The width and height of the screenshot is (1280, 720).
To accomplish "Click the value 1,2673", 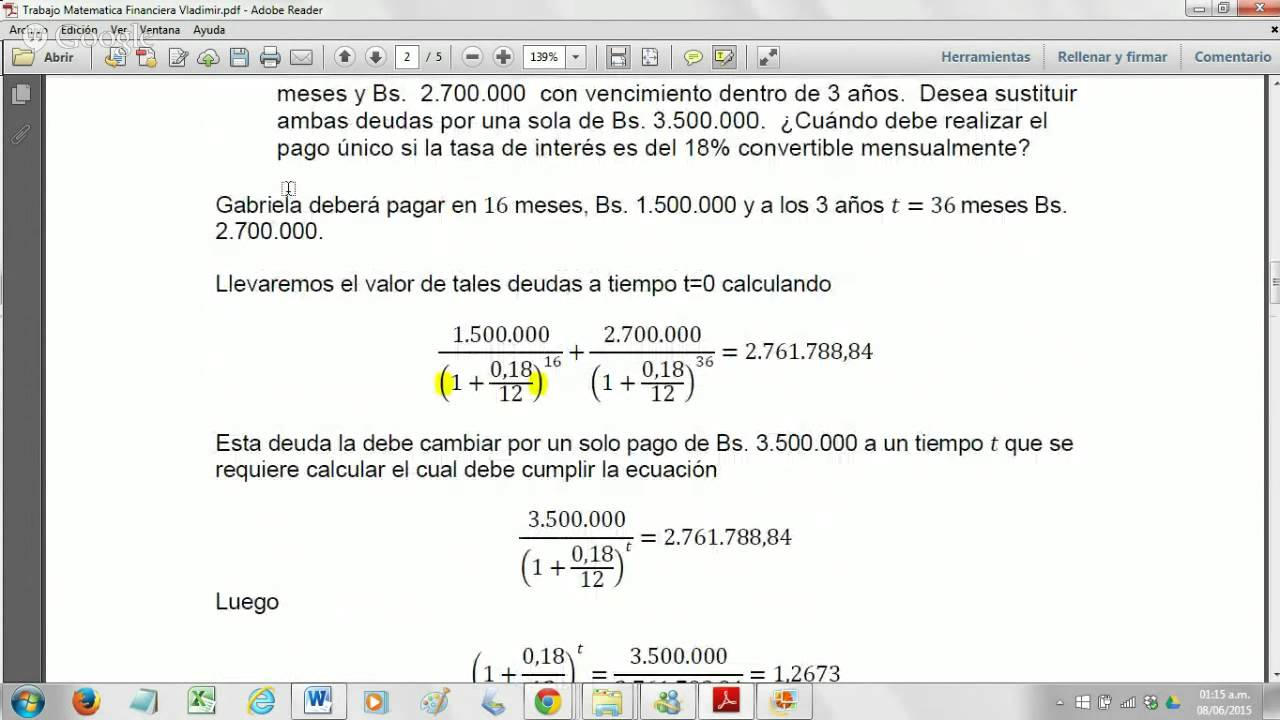I will tap(807, 673).
